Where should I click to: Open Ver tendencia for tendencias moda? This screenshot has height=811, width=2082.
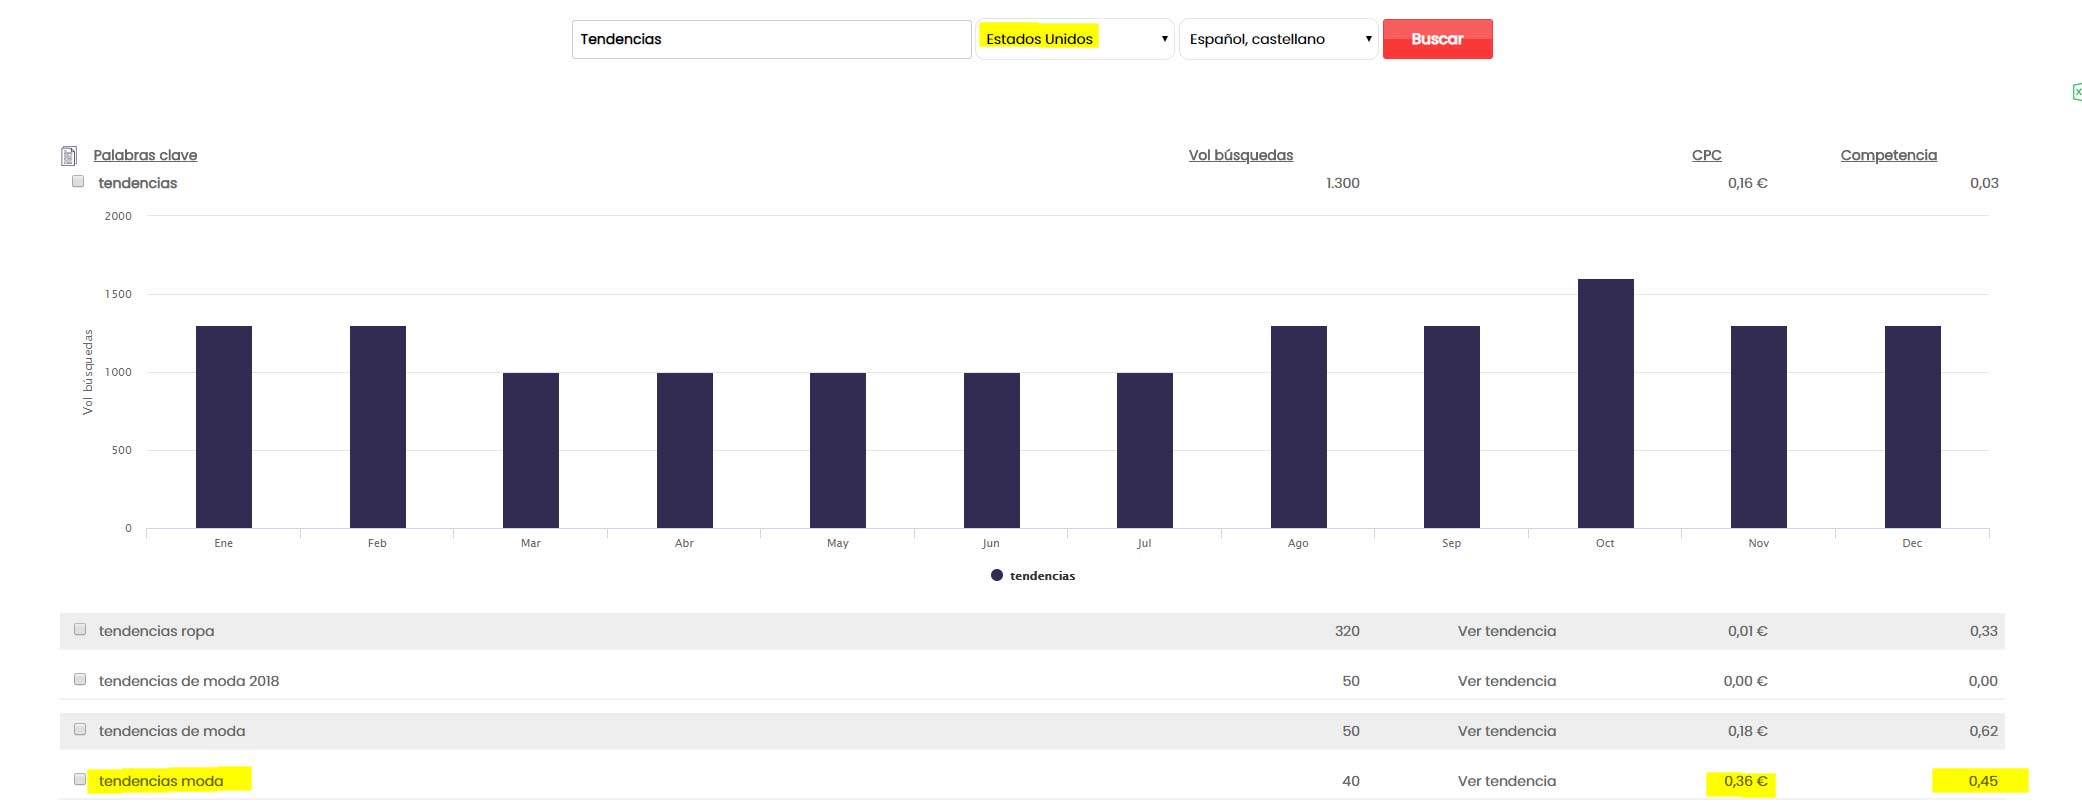[1506, 781]
